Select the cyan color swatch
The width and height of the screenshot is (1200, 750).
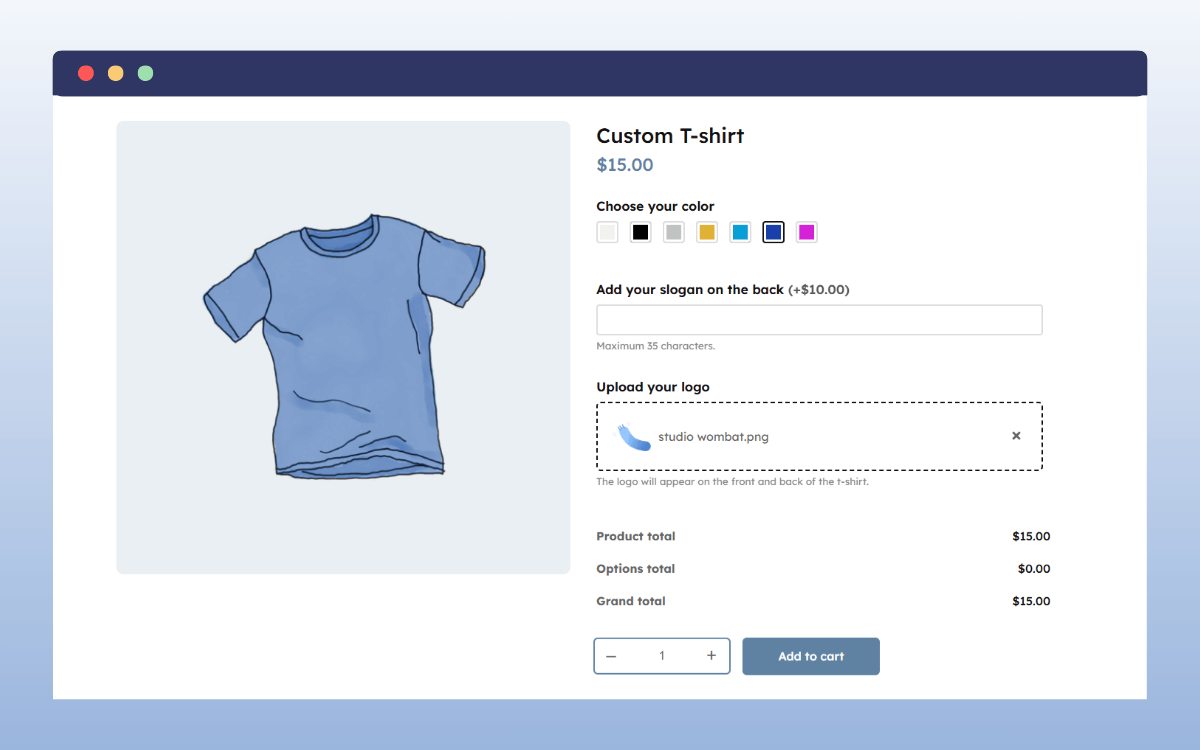(740, 231)
